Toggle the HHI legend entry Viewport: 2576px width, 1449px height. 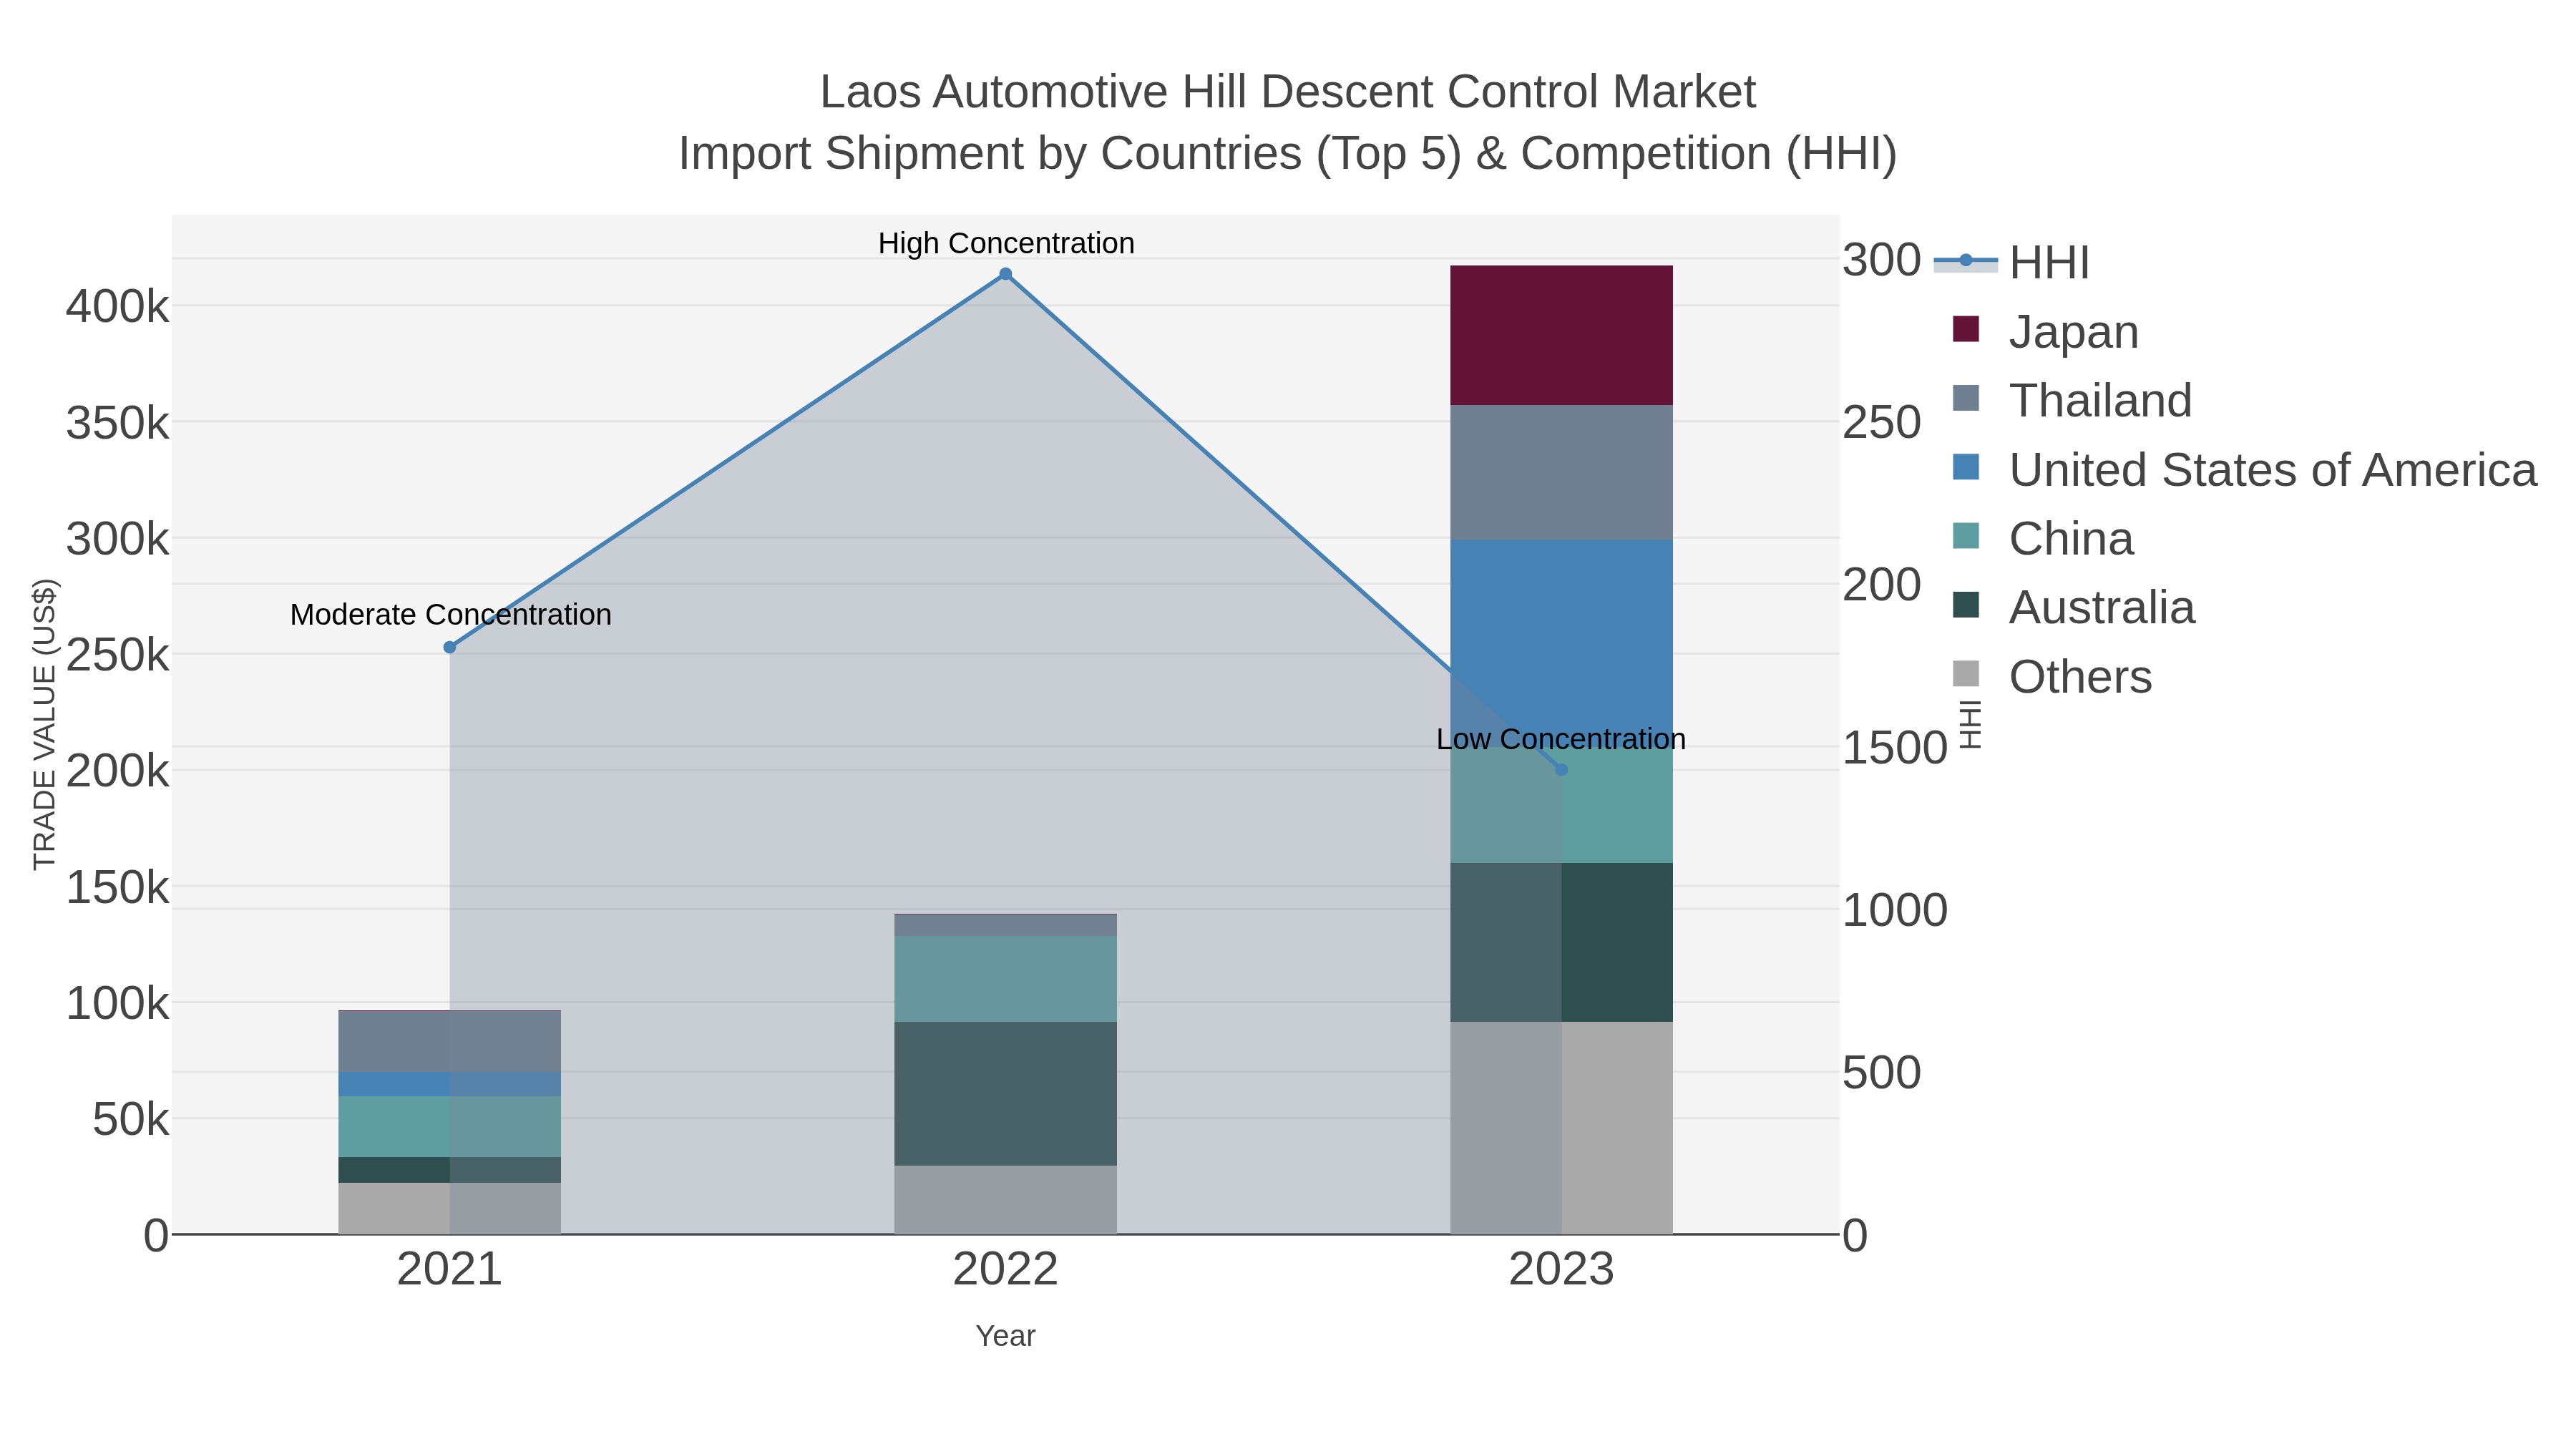tap(2012, 262)
